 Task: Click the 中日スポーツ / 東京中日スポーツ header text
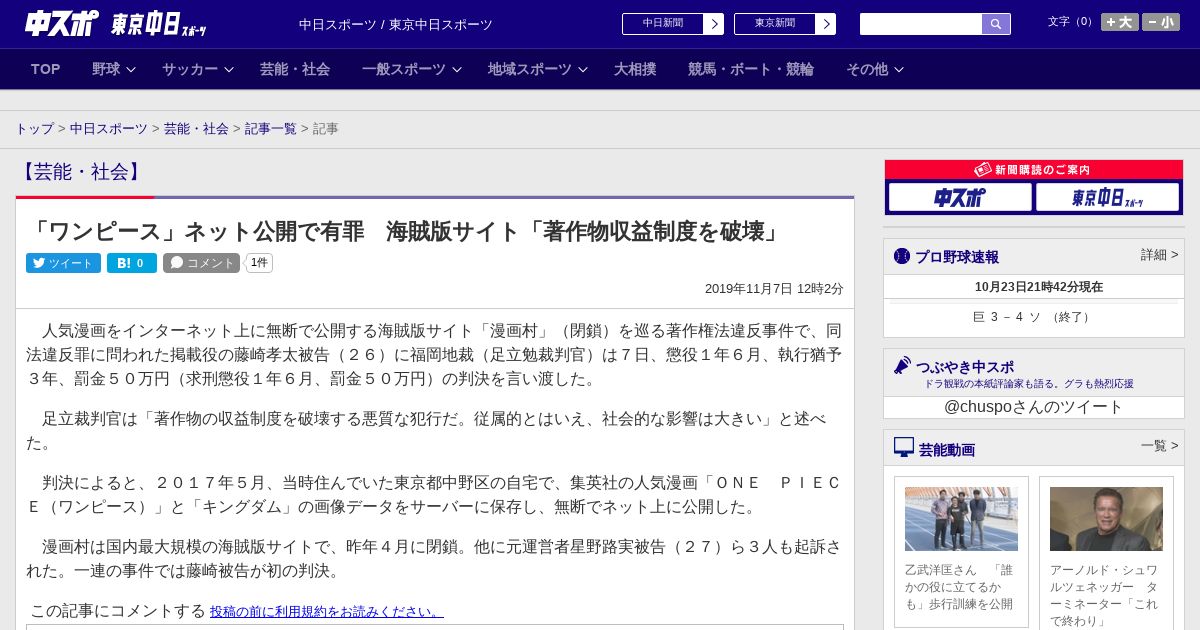coord(396,25)
